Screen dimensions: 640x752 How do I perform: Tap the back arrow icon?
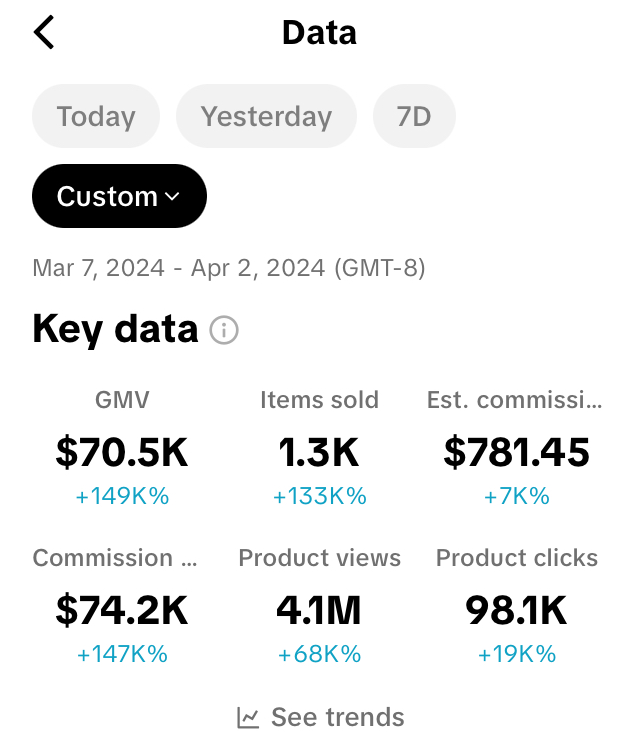[x=44, y=32]
